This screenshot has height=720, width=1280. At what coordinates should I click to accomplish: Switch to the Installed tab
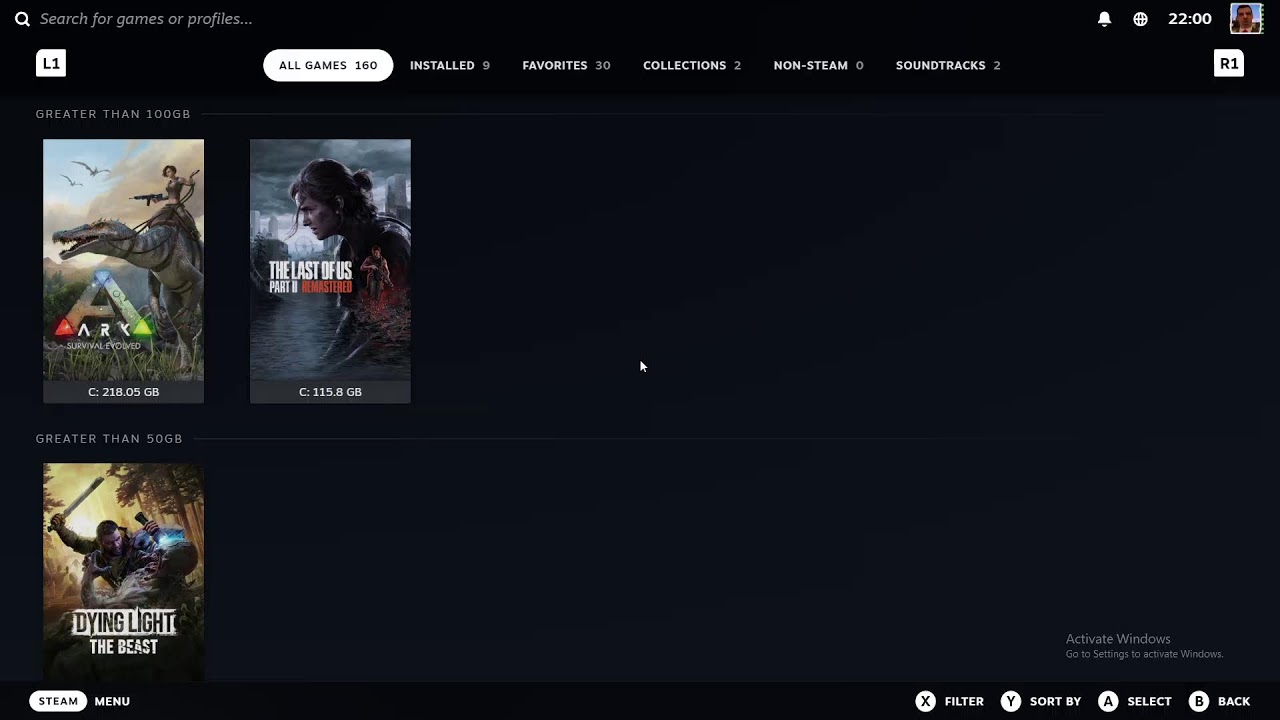pyautogui.click(x=450, y=65)
